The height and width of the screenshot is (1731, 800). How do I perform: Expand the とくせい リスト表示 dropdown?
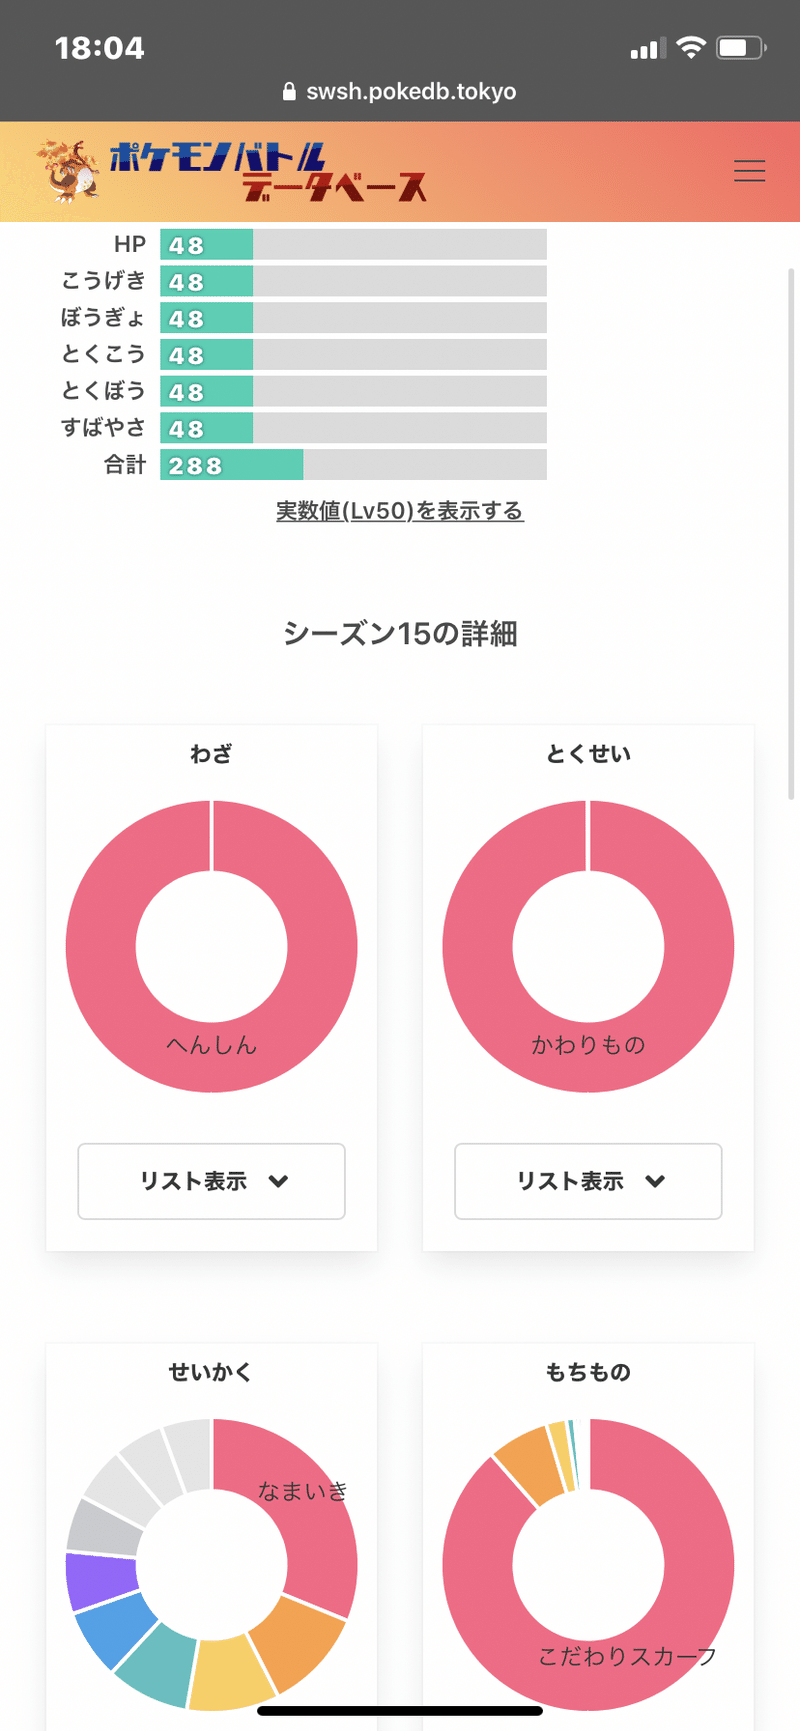pyautogui.click(x=588, y=1181)
